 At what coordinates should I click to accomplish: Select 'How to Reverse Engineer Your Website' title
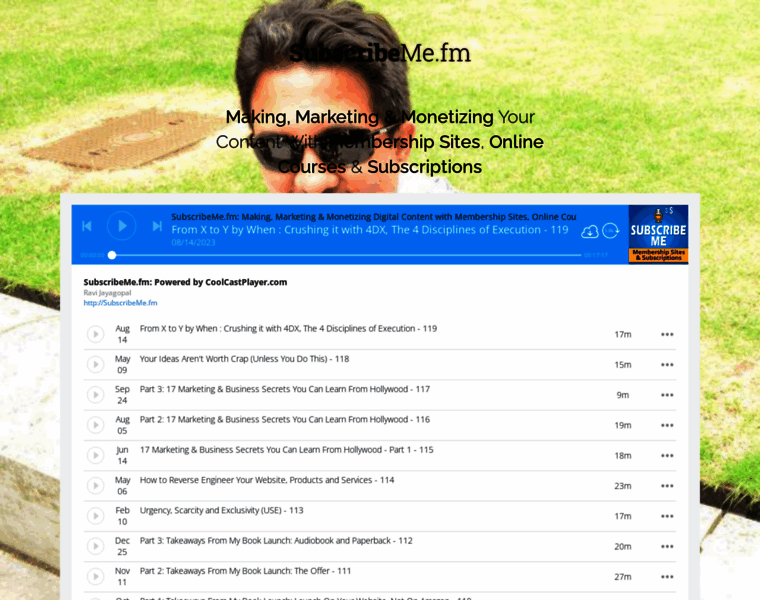click(267, 480)
